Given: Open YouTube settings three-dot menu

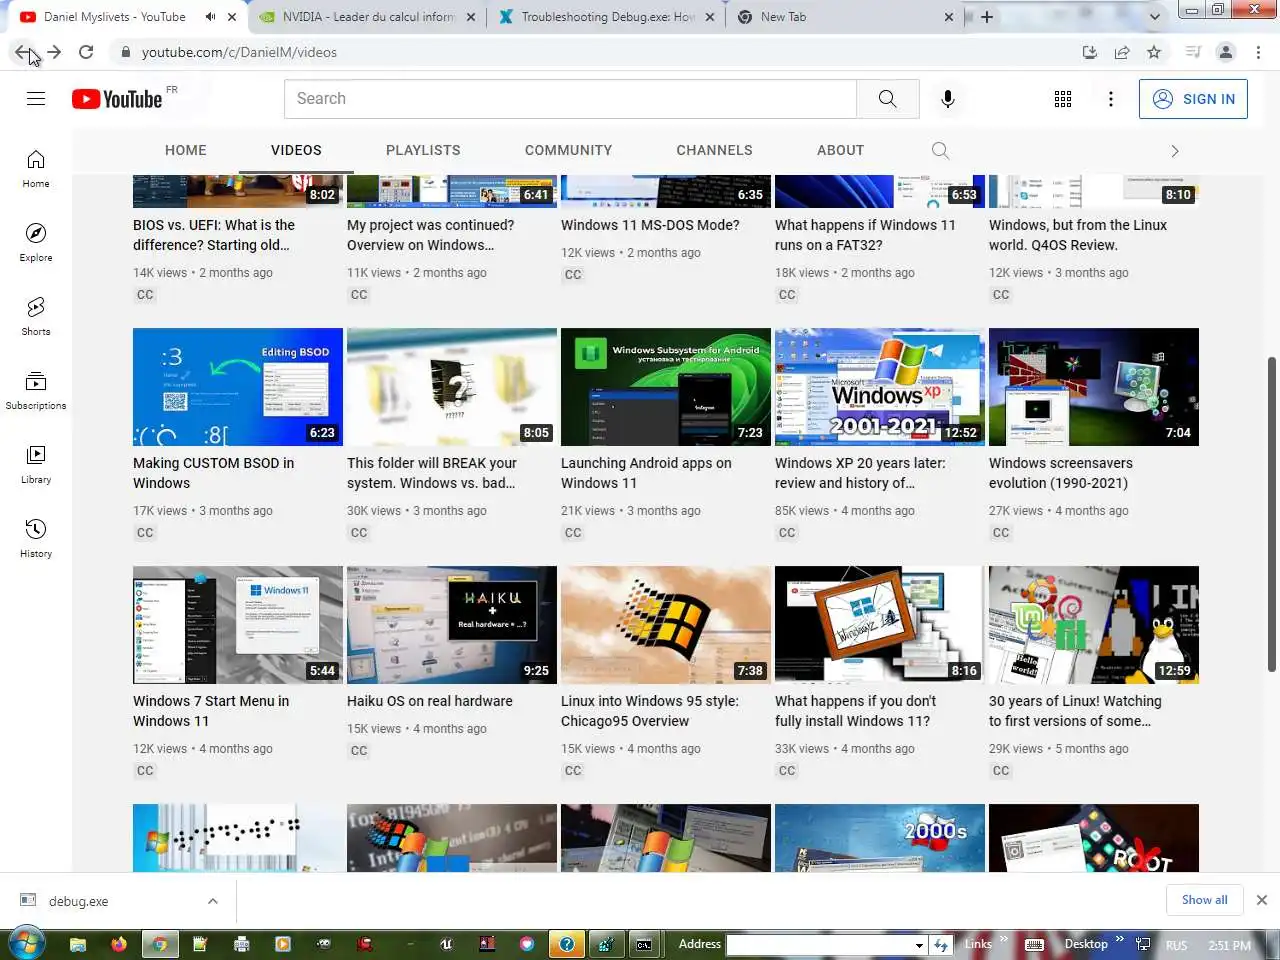Looking at the screenshot, I should (1110, 99).
